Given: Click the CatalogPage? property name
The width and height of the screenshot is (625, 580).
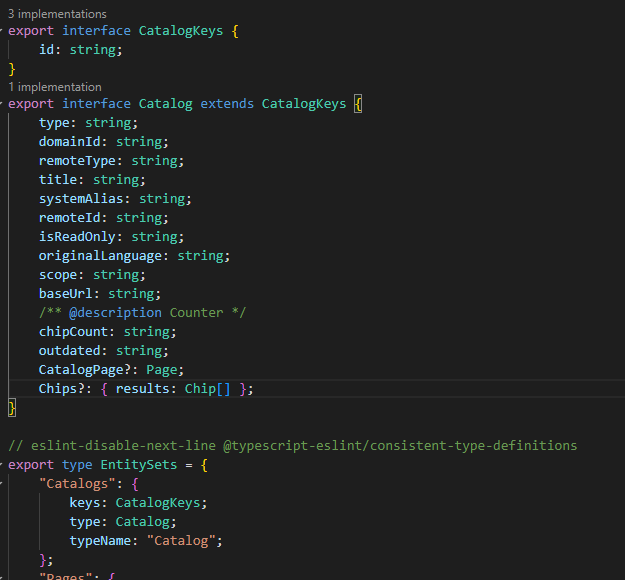Looking at the screenshot, I should click(x=85, y=370).
